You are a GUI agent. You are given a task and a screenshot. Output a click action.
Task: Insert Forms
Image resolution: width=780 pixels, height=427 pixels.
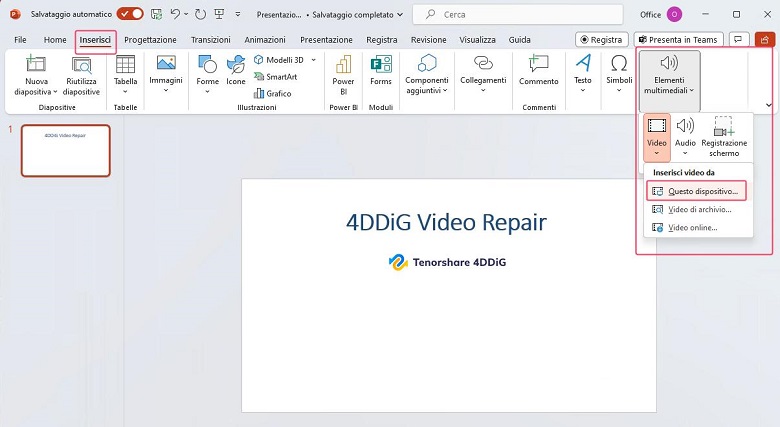click(381, 71)
